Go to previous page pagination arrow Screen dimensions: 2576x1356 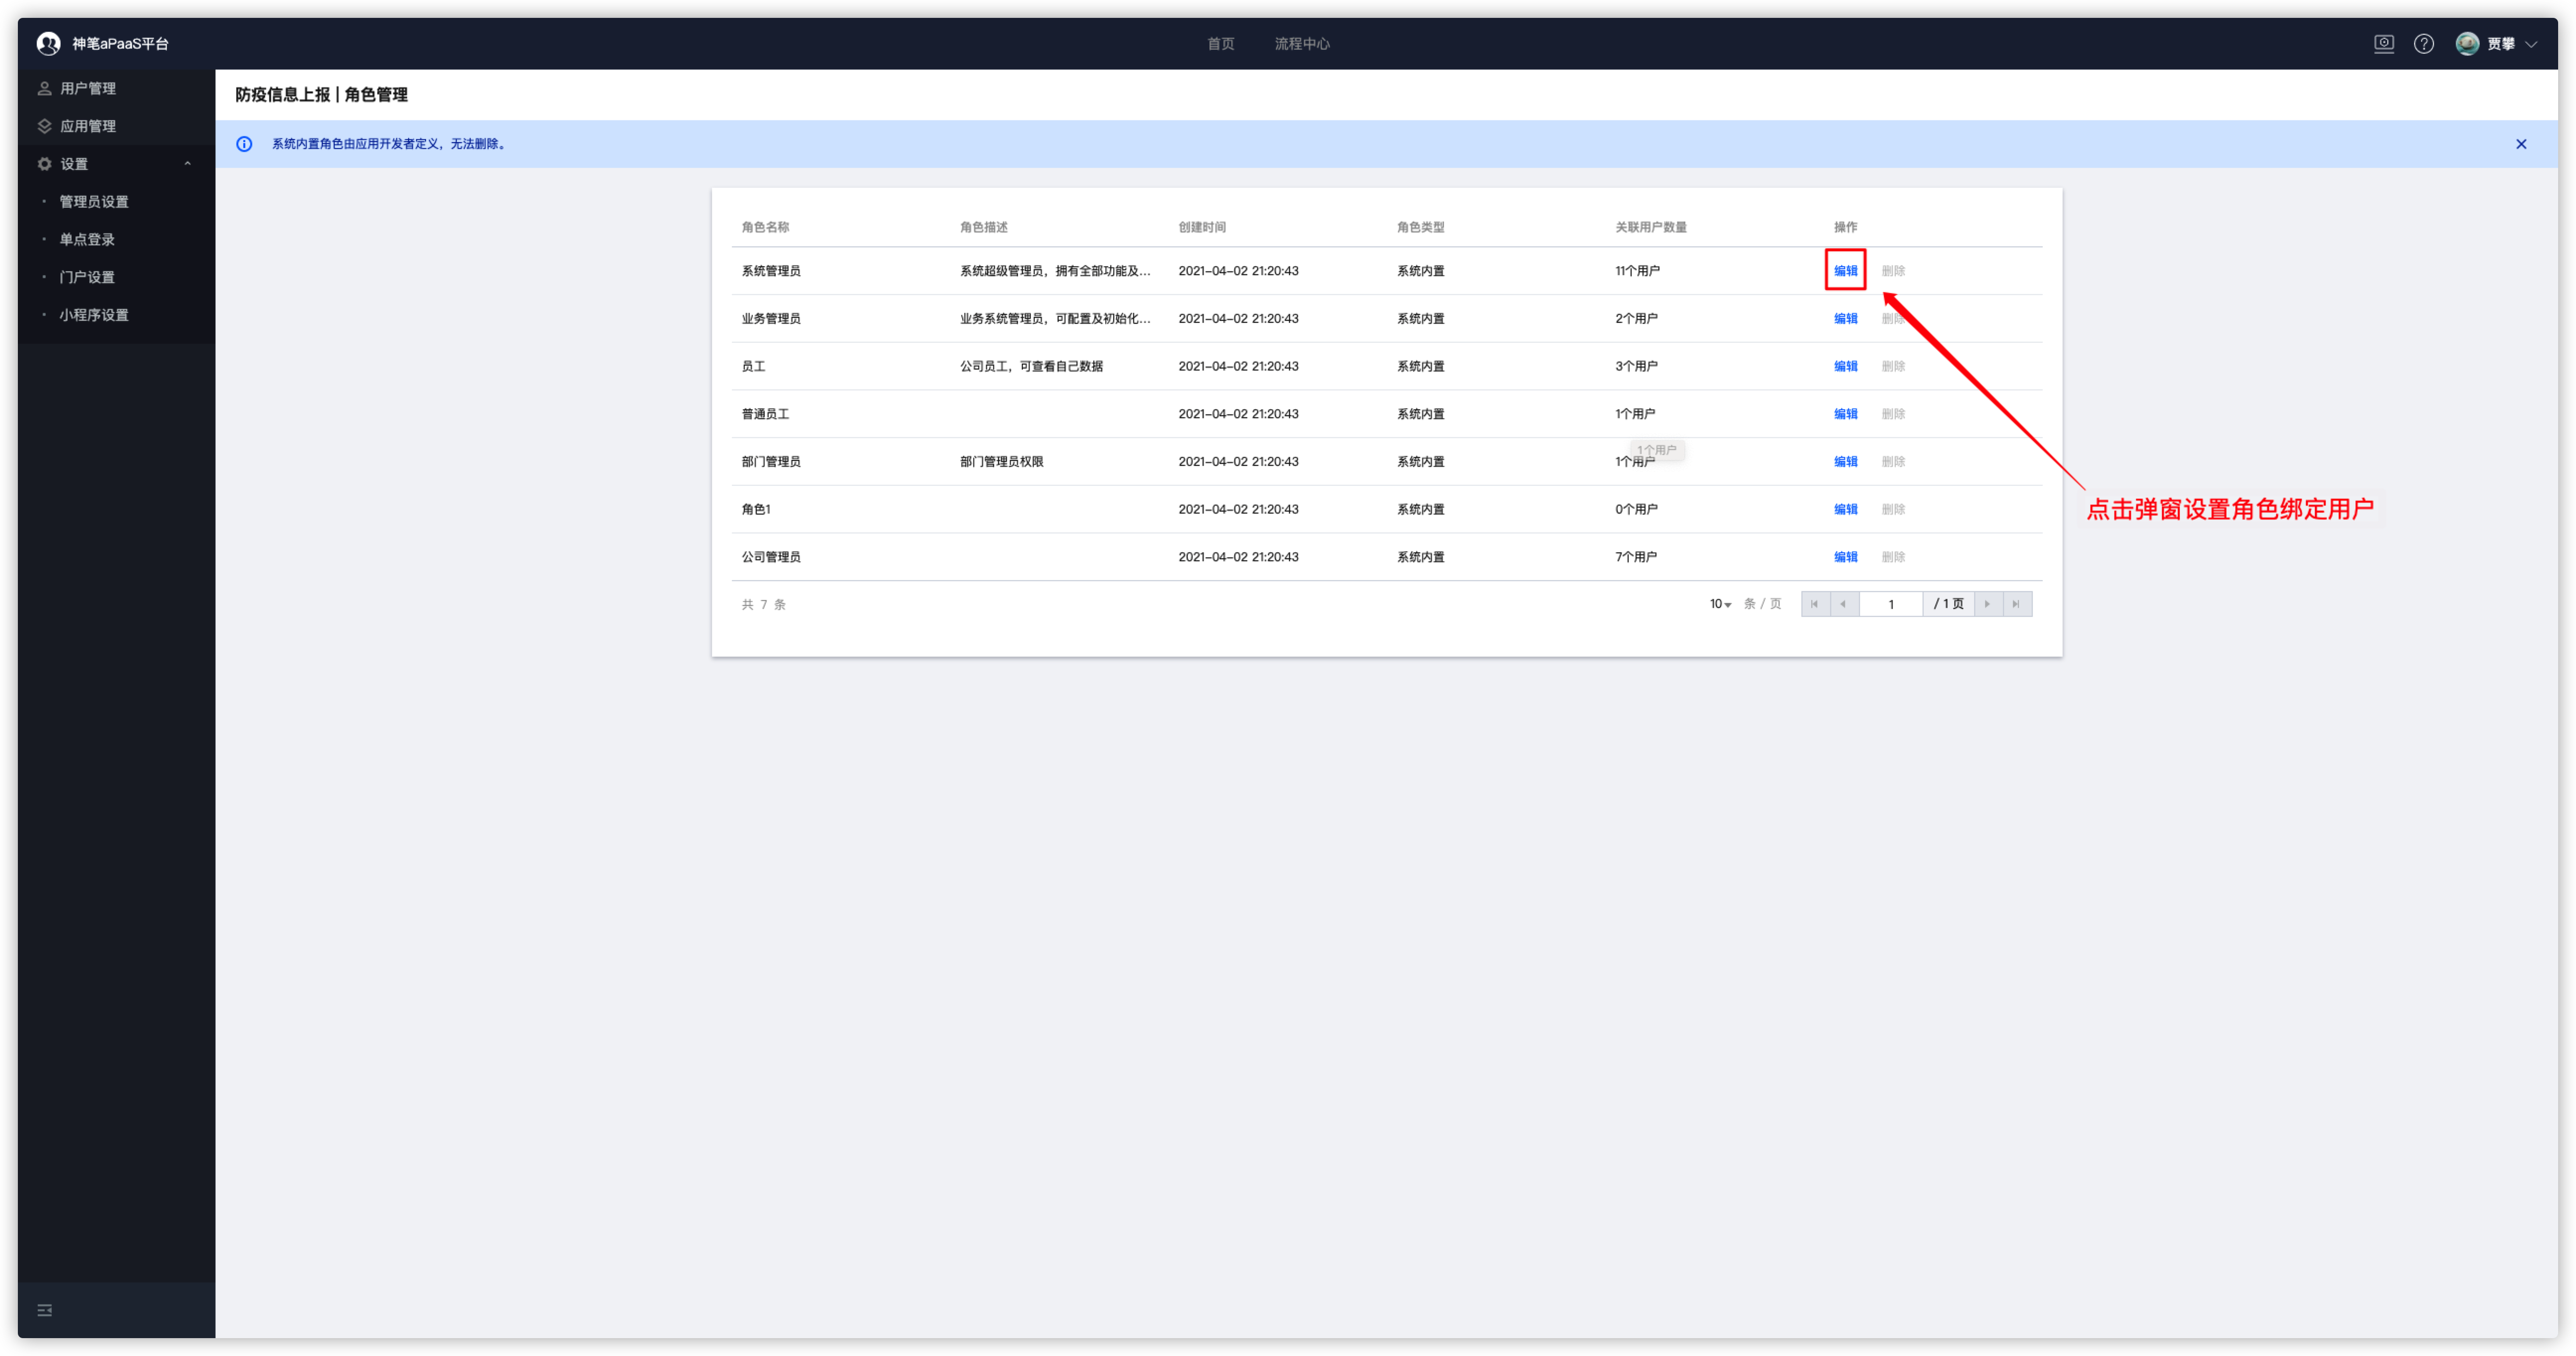1843,604
